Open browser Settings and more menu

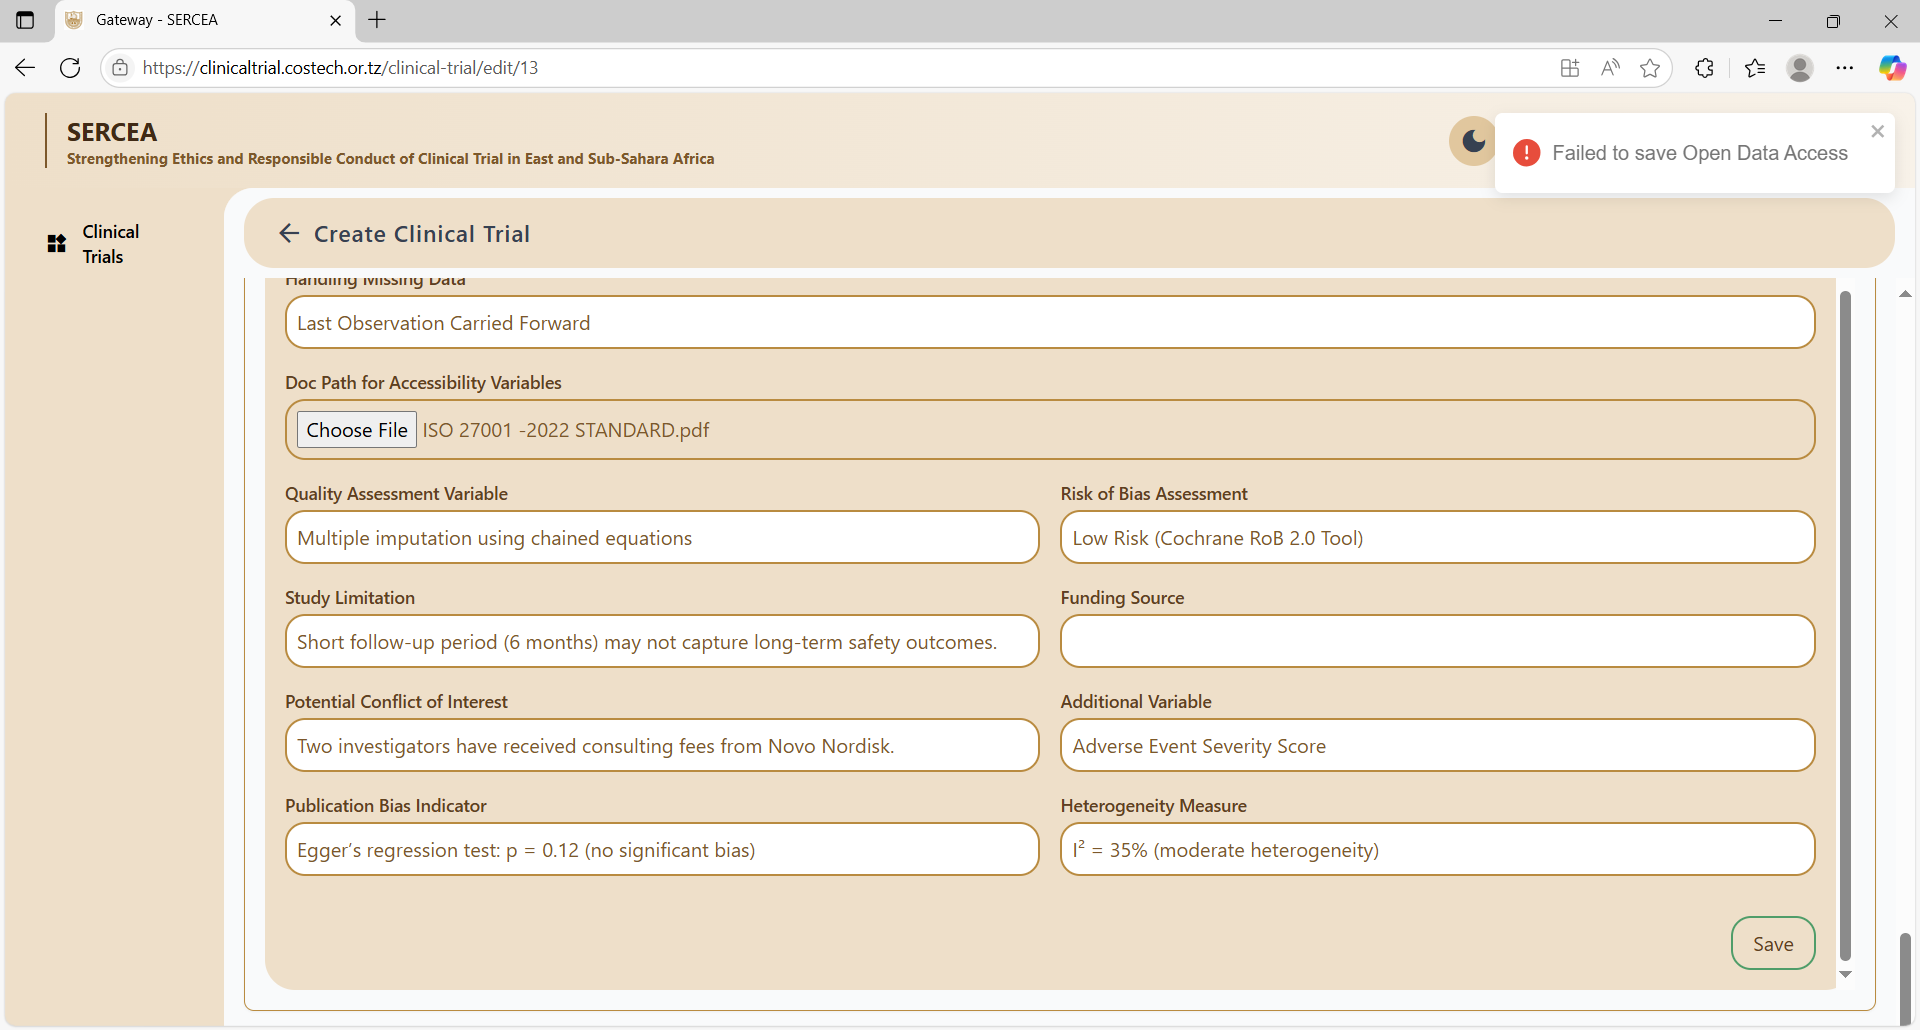click(1845, 67)
